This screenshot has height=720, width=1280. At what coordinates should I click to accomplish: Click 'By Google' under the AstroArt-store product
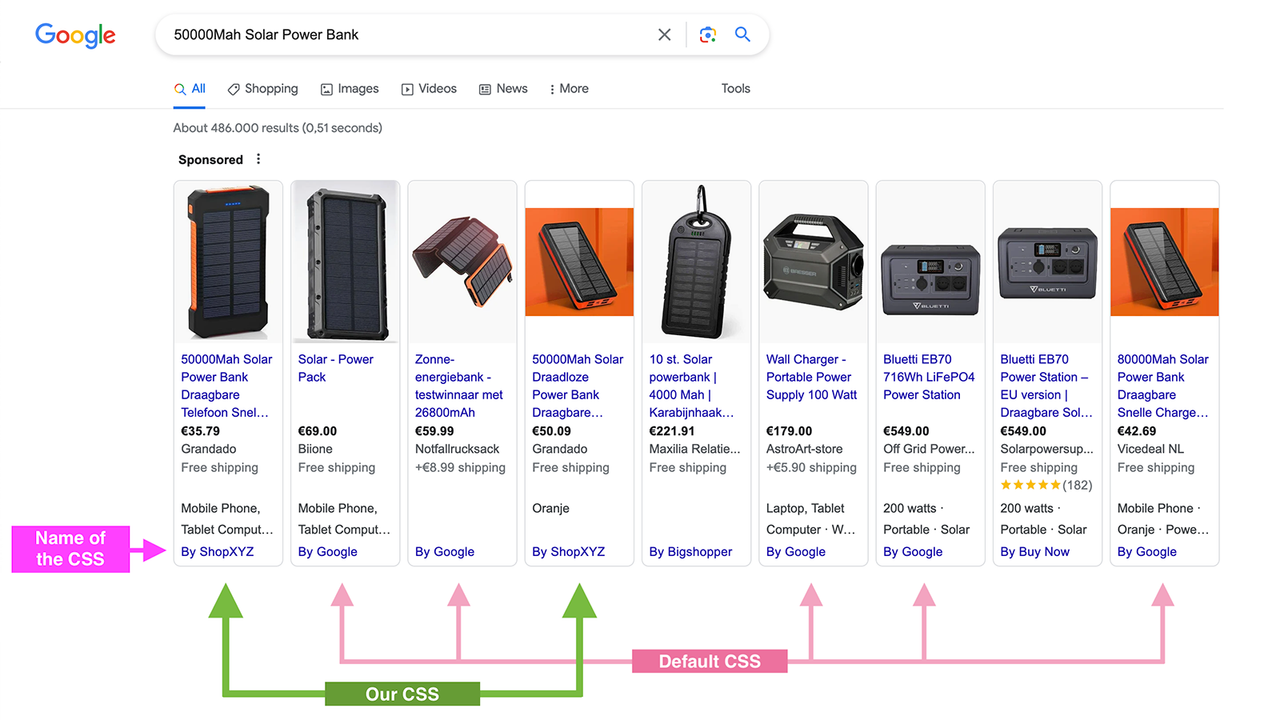(x=796, y=552)
